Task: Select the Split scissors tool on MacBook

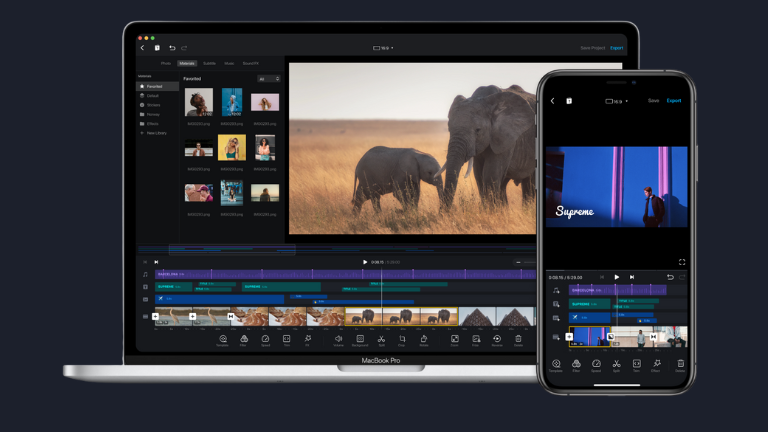Action: [381, 340]
